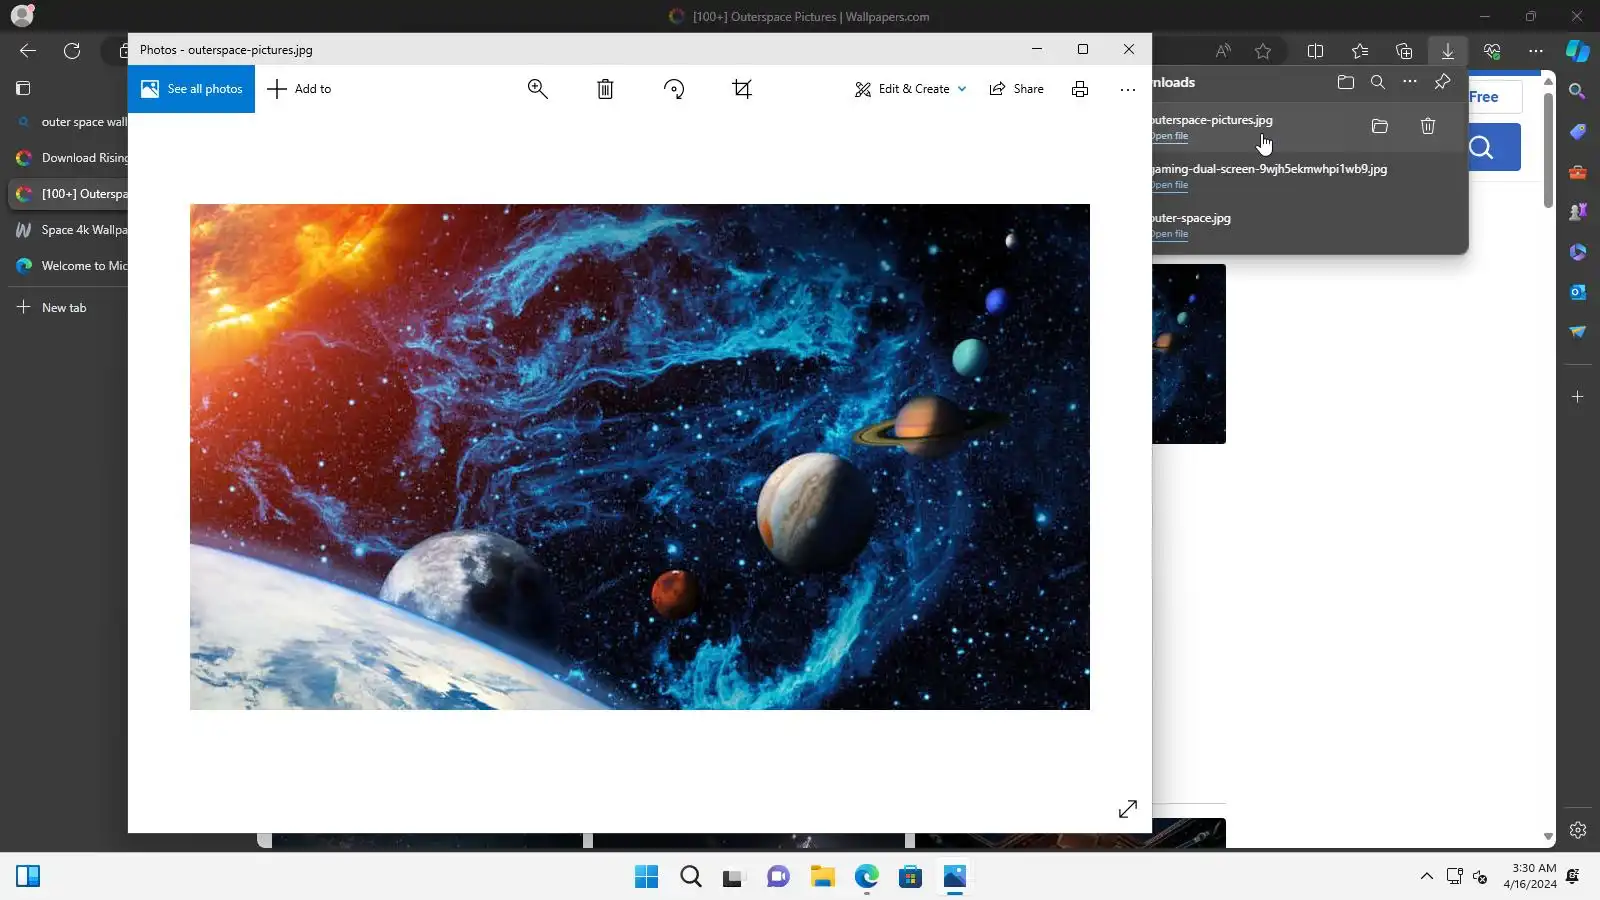1600x900 pixels.
Task: Click Edge Read aloud icon
Action: tap(1223, 51)
